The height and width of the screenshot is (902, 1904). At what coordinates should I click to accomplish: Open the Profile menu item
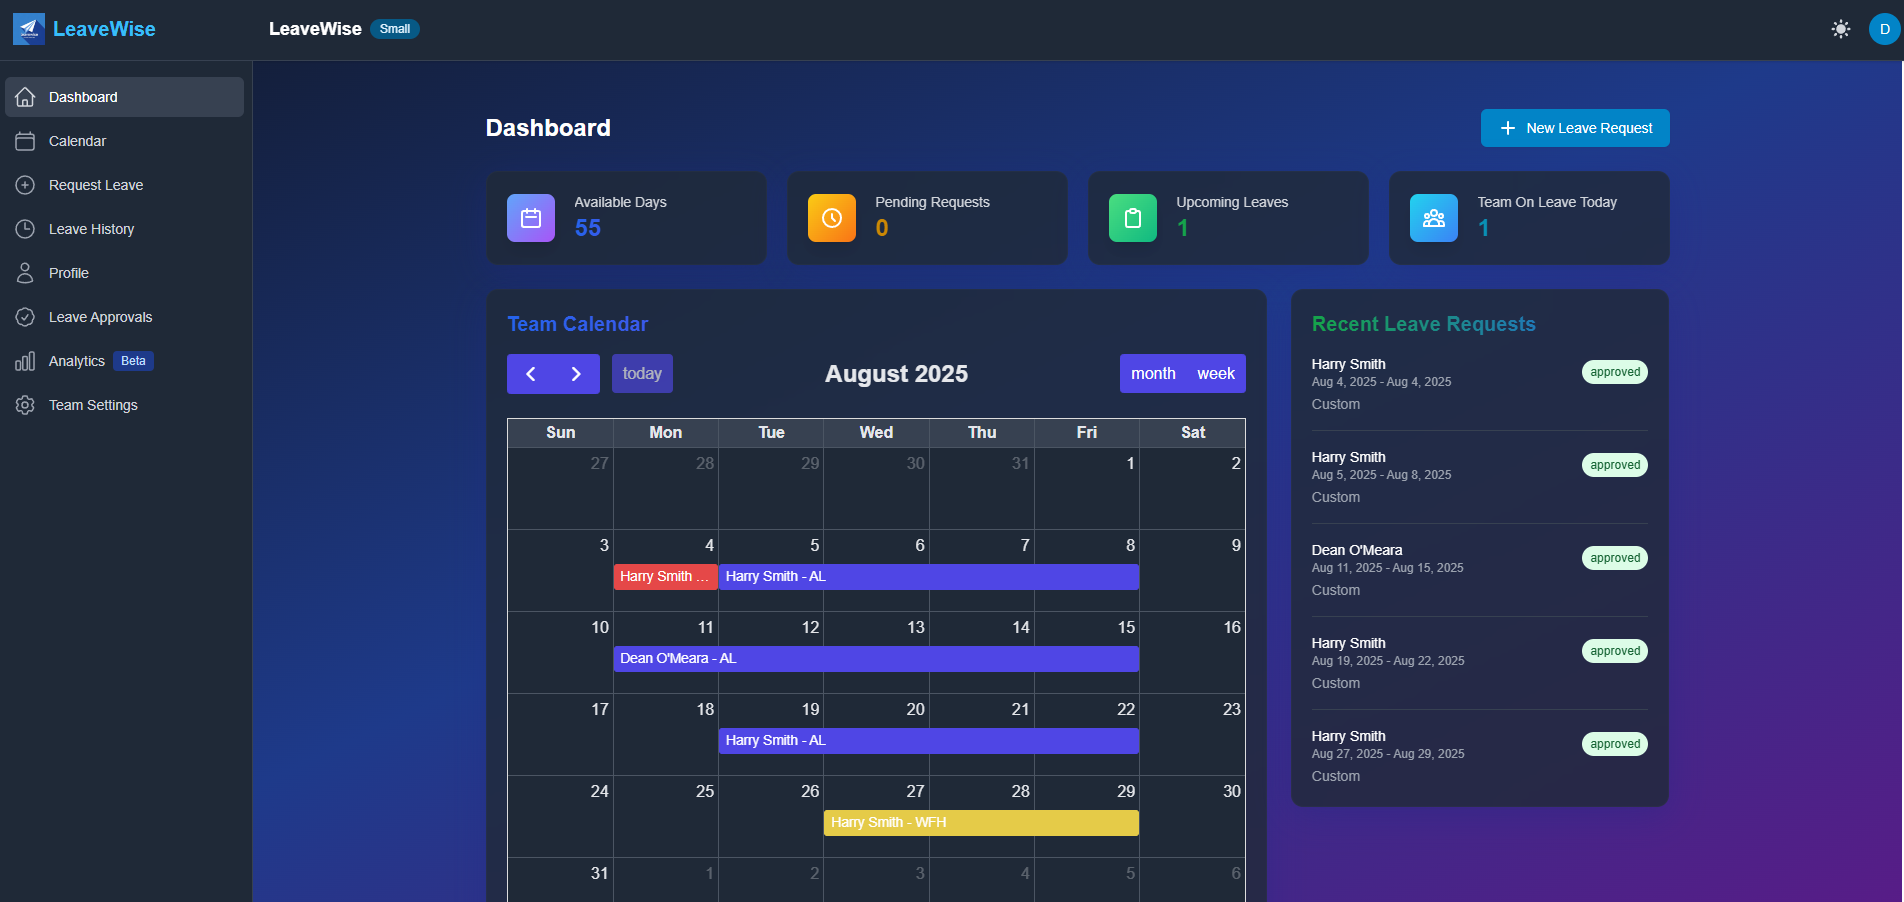point(124,273)
